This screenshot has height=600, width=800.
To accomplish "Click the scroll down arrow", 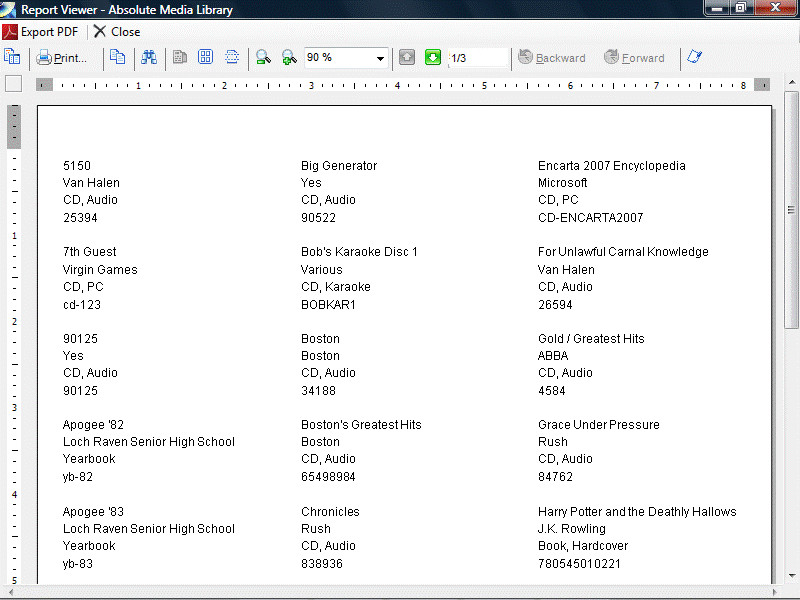I will tap(791, 576).
